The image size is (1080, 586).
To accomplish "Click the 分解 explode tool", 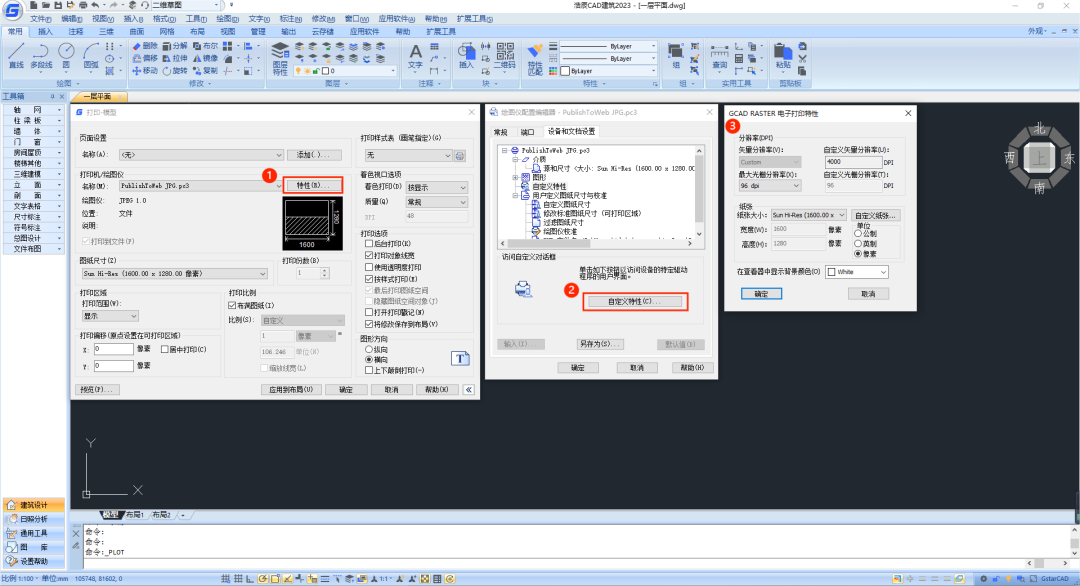I will pyautogui.click(x=175, y=46).
